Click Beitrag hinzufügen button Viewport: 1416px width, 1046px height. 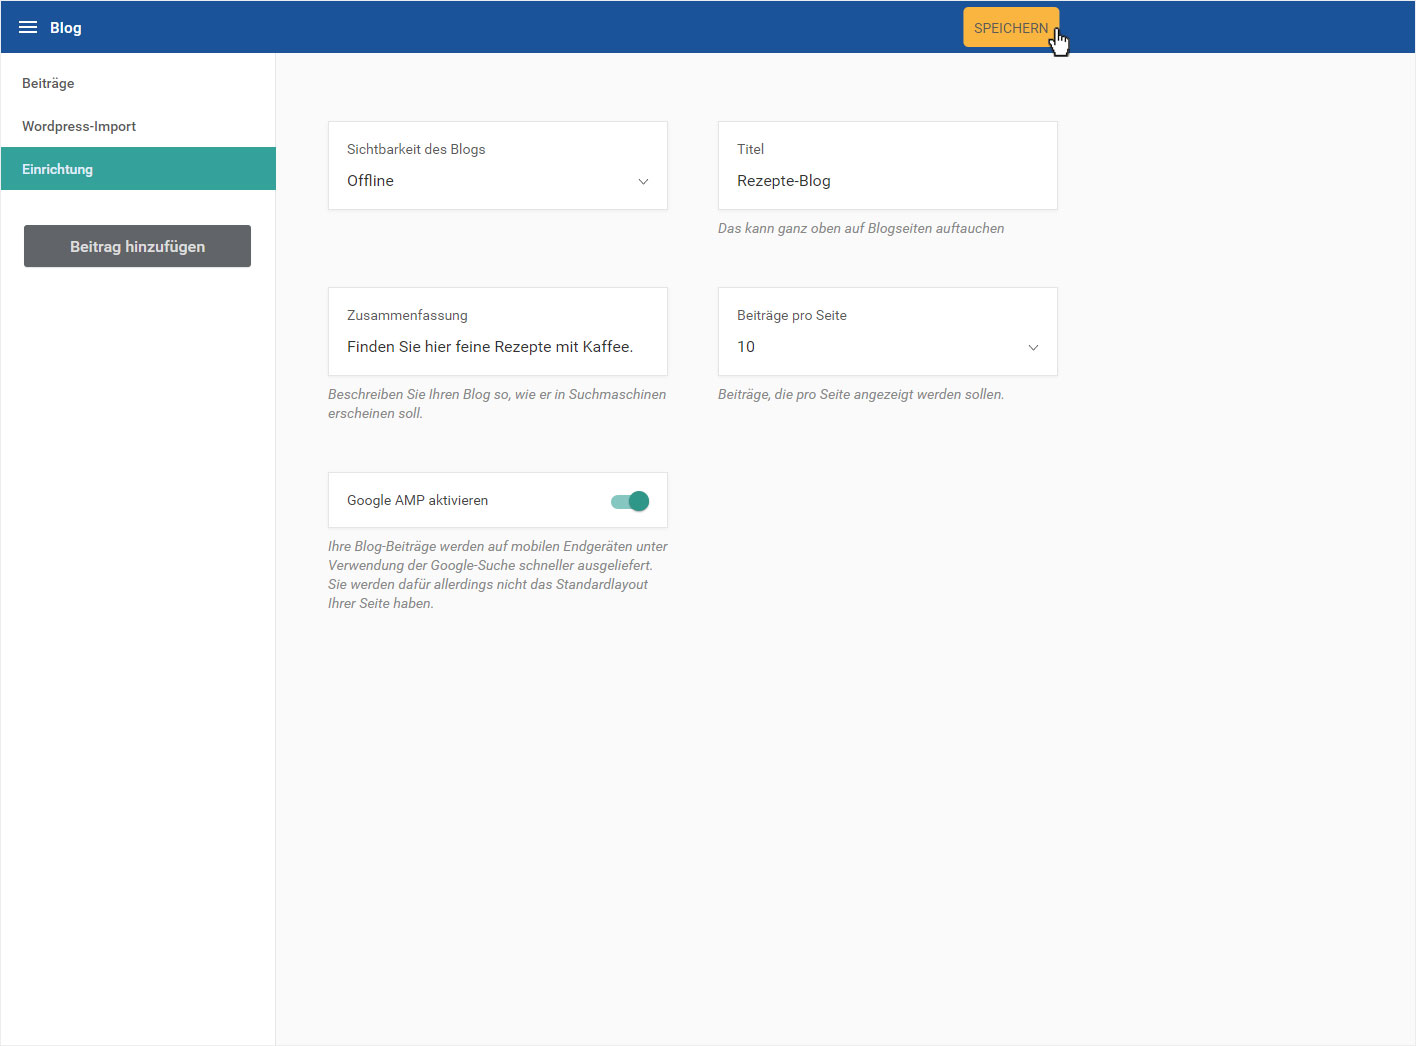pyautogui.click(x=137, y=246)
